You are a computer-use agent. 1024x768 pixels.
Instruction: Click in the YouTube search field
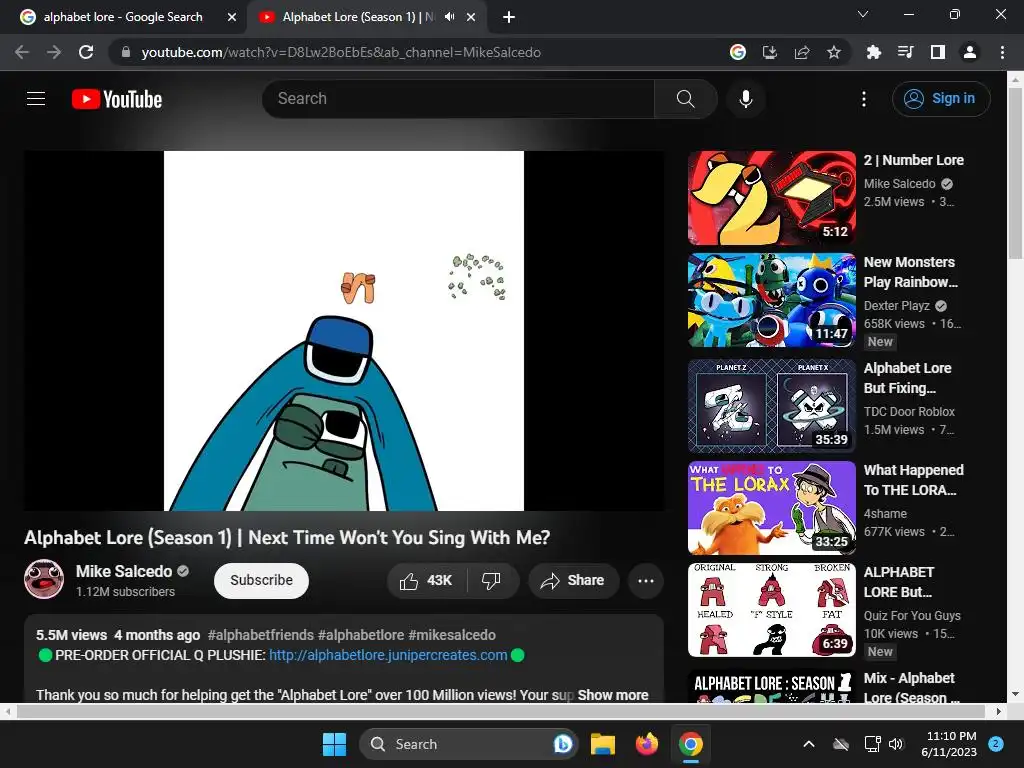coord(458,99)
